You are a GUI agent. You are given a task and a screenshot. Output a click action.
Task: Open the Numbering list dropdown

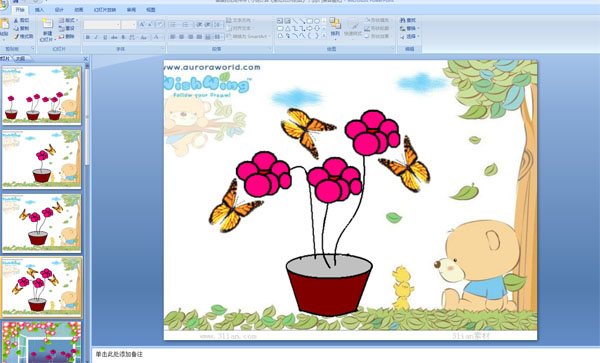click(187, 25)
